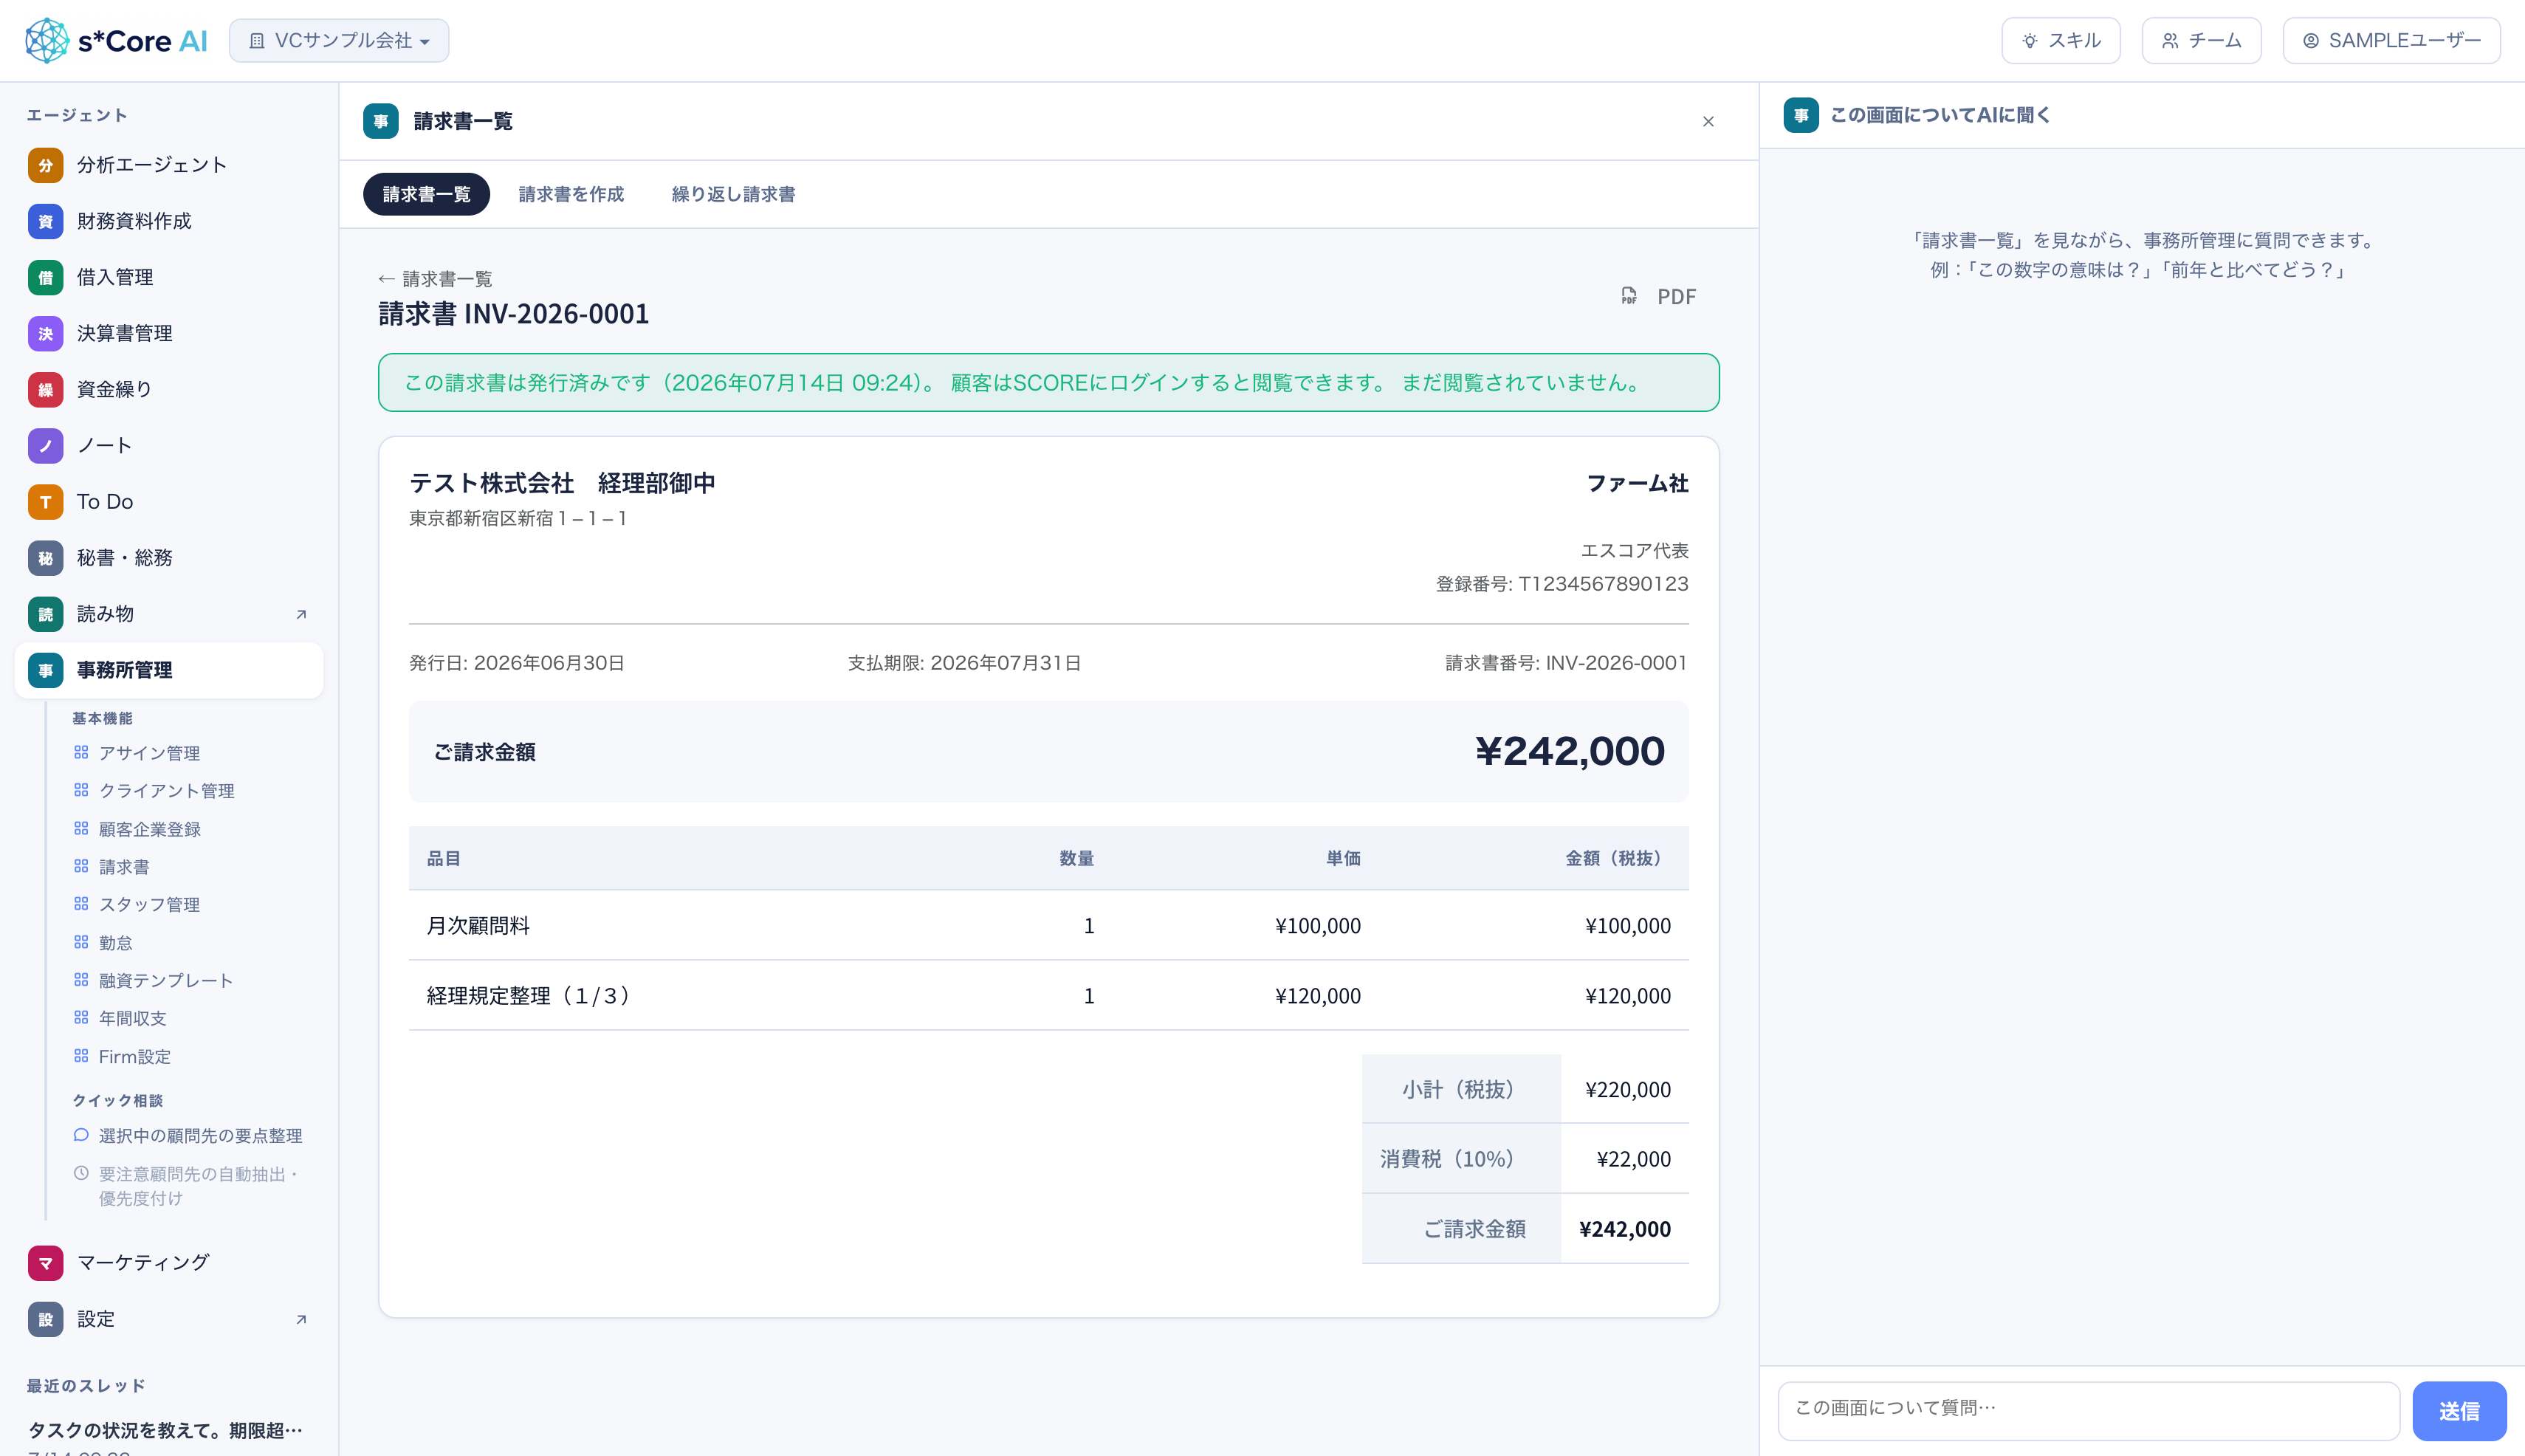
Task: Open the チーム button
Action: [x=2201, y=41]
